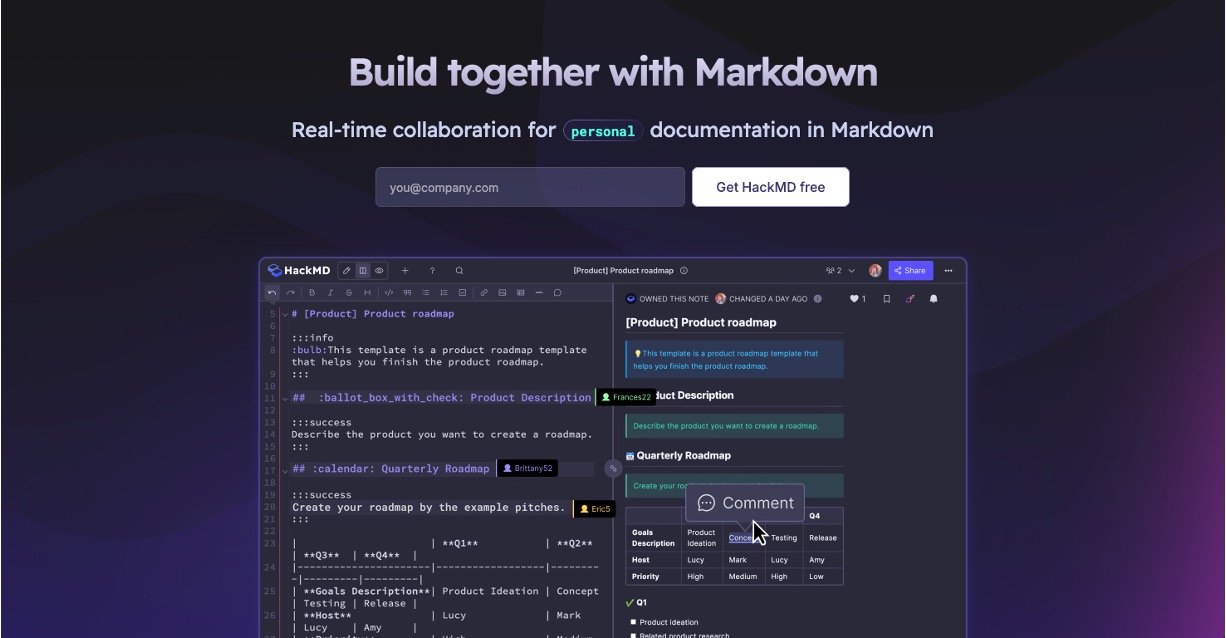Create a new note with the plus icon
Screen dimensions: 1226x638
pyautogui.click(x=405, y=270)
